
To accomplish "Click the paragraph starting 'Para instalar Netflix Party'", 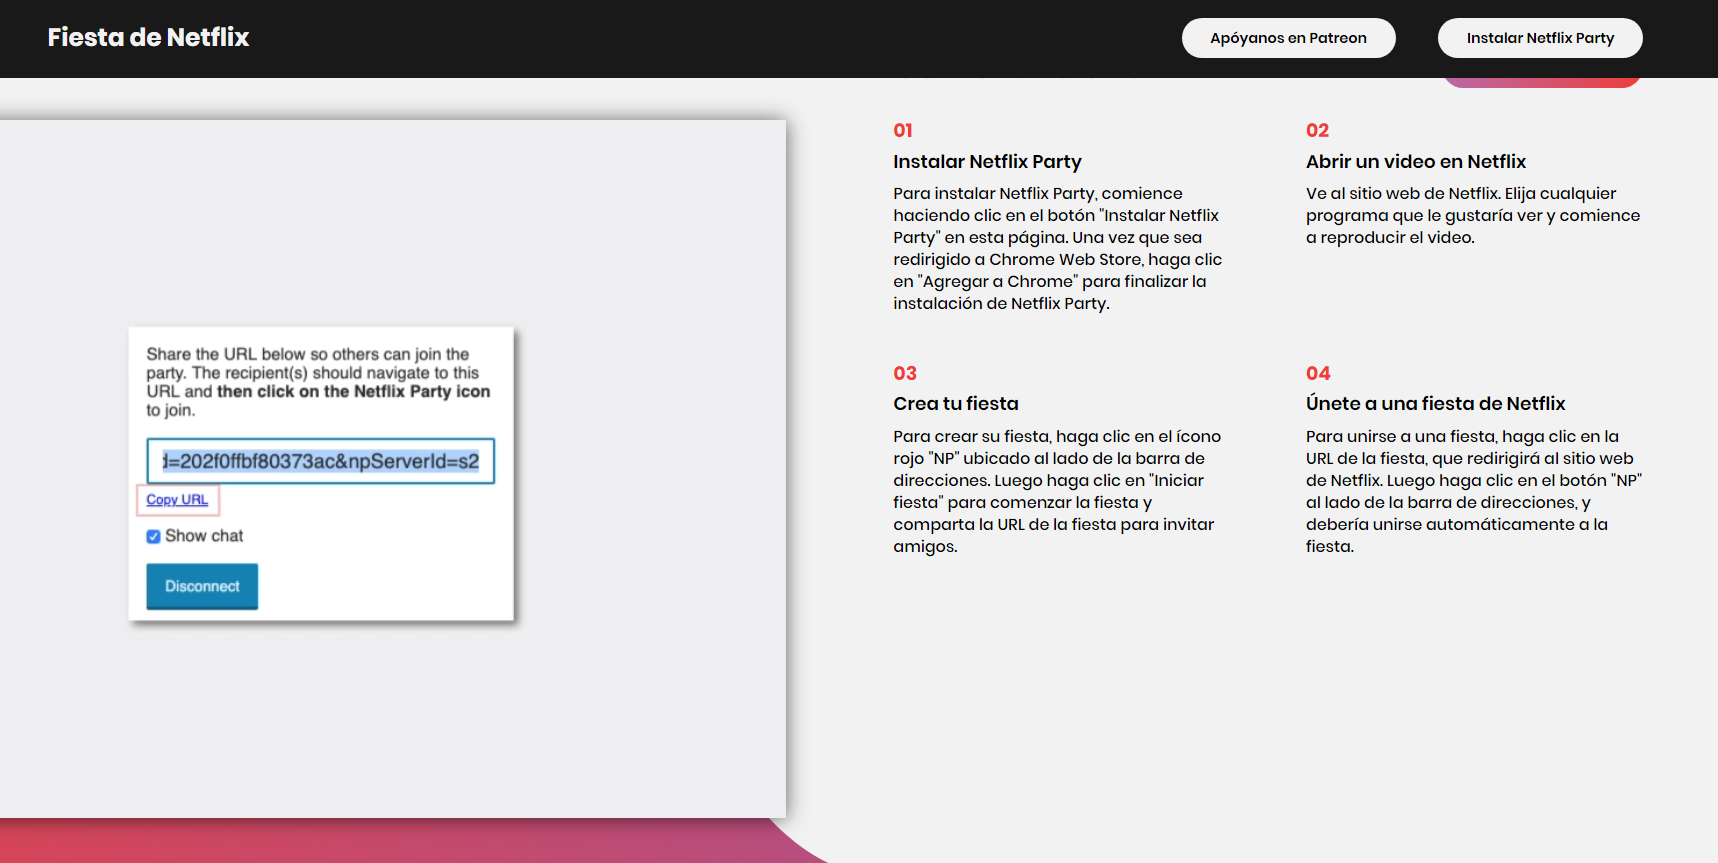I will pos(1058,248).
